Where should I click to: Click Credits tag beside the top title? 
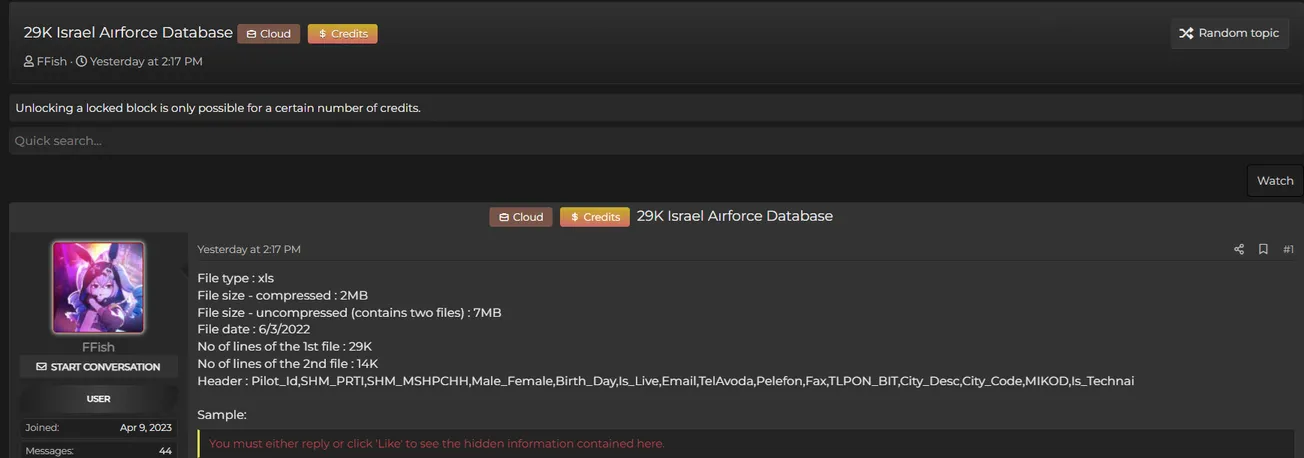(342, 34)
